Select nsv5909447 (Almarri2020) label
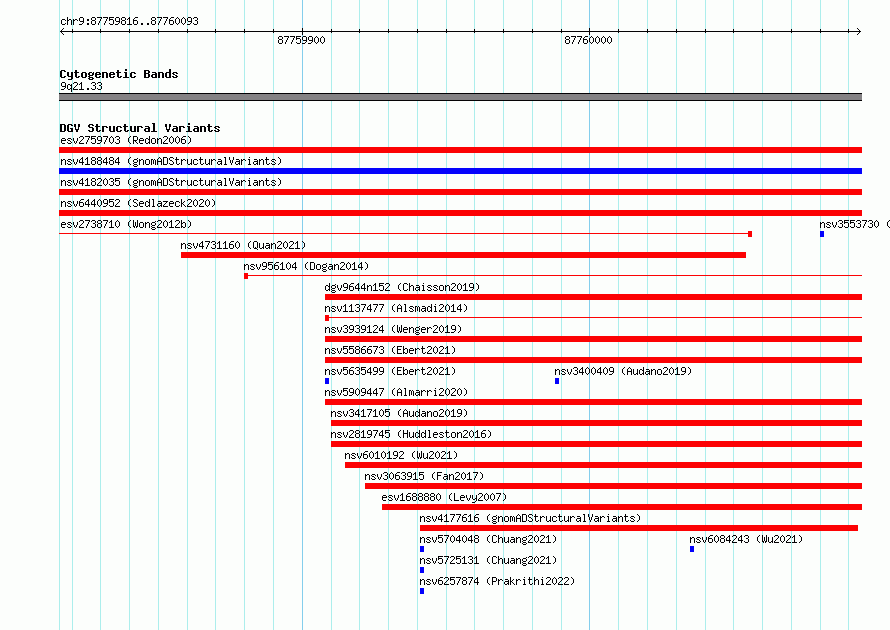The height and width of the screenshot is (630, 890). pyautogui.click(x=396, y=392)
